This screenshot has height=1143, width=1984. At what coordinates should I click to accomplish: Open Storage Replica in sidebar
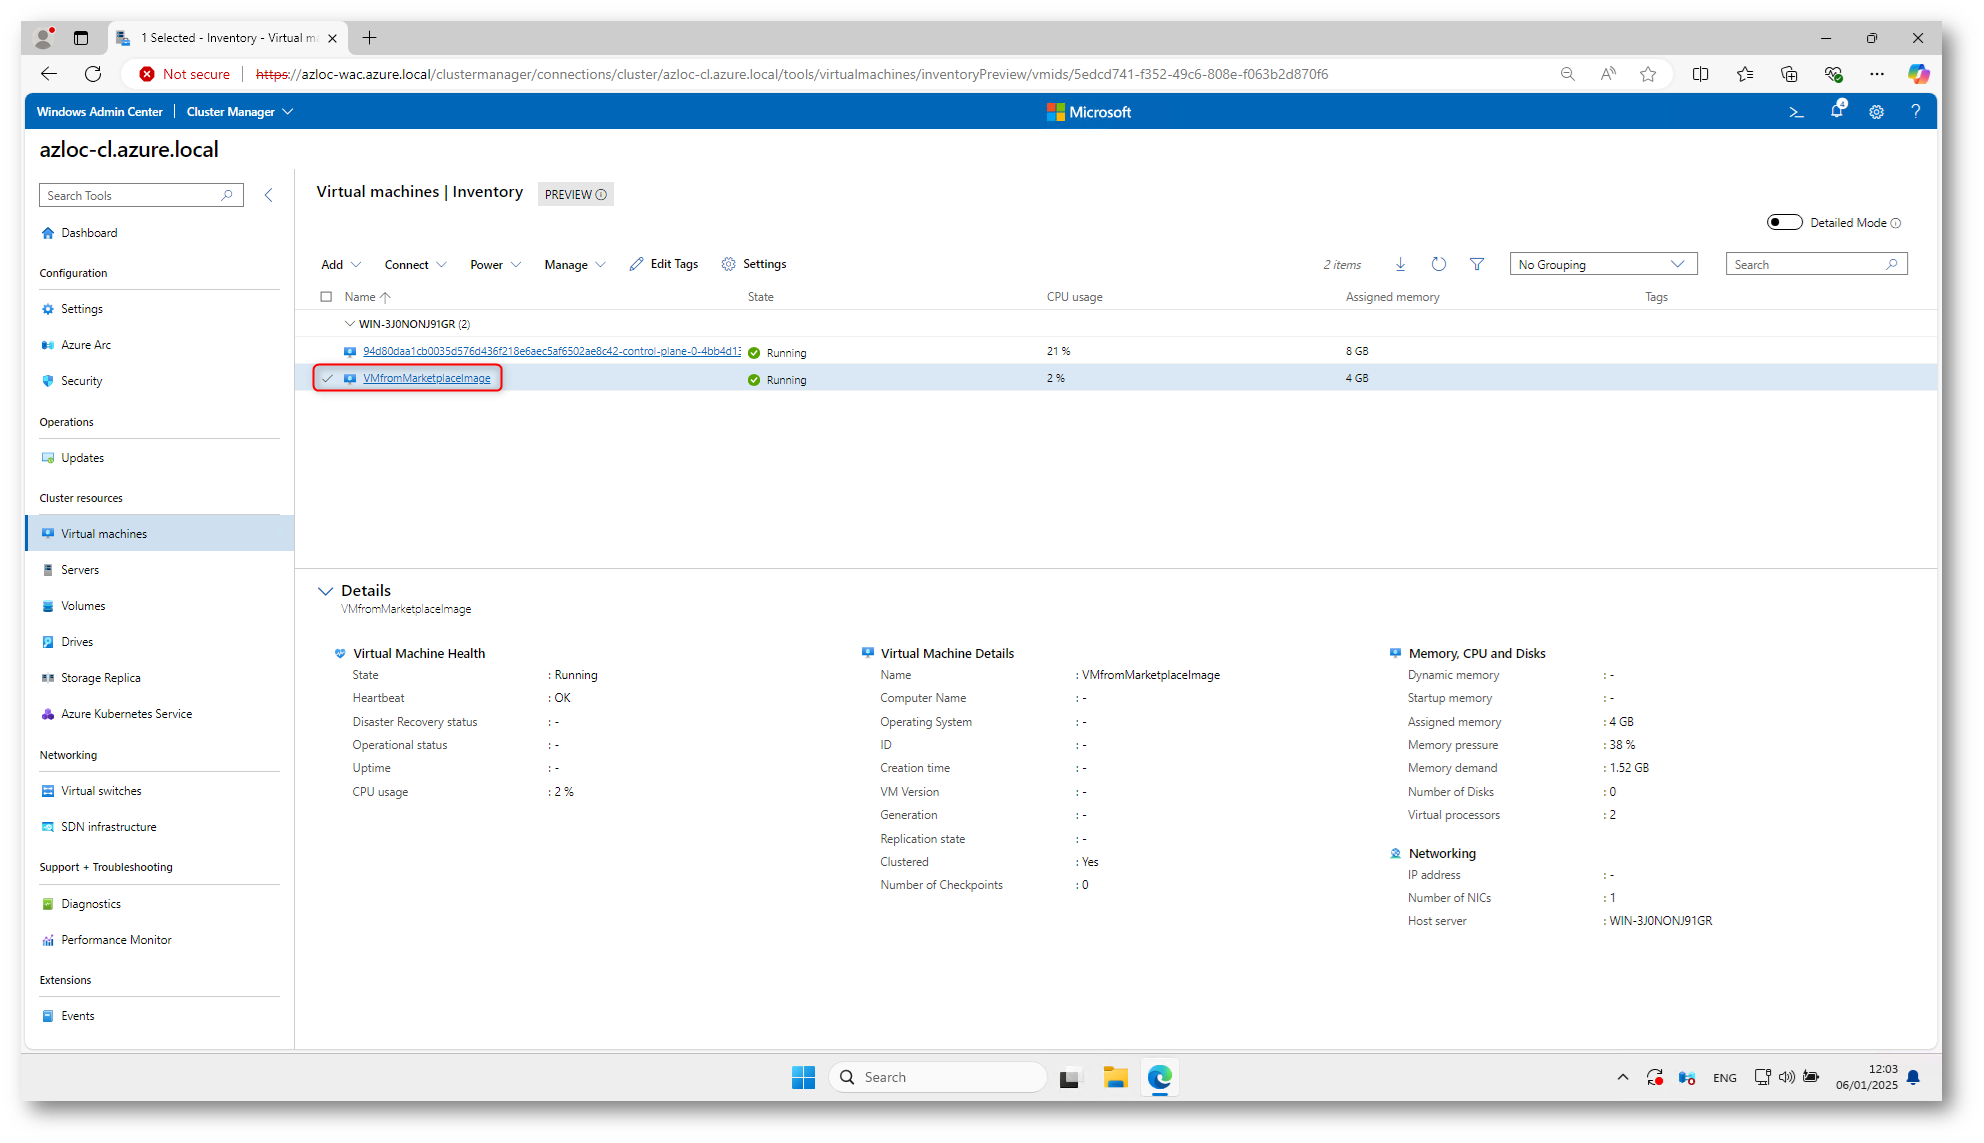[x=101, y=678]
